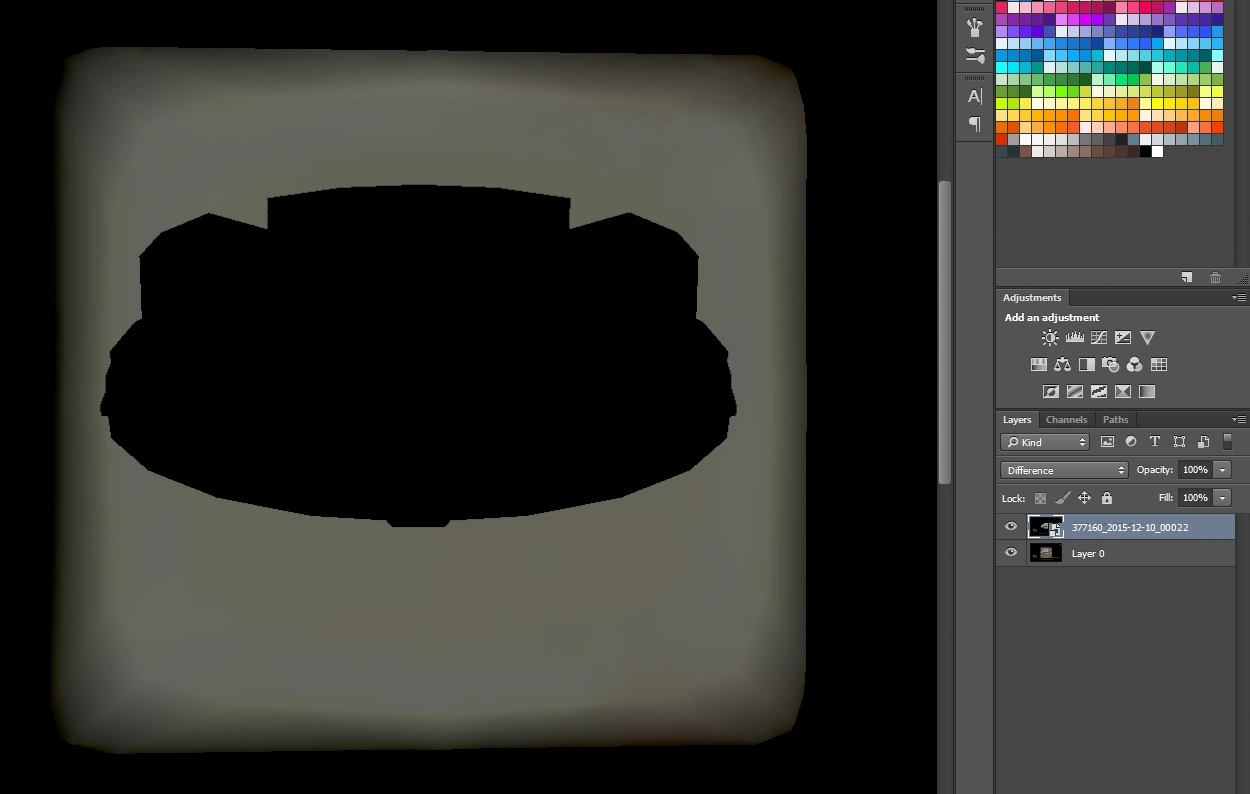
Task: Switch to the Channels tab
Action: (1066, 420)
